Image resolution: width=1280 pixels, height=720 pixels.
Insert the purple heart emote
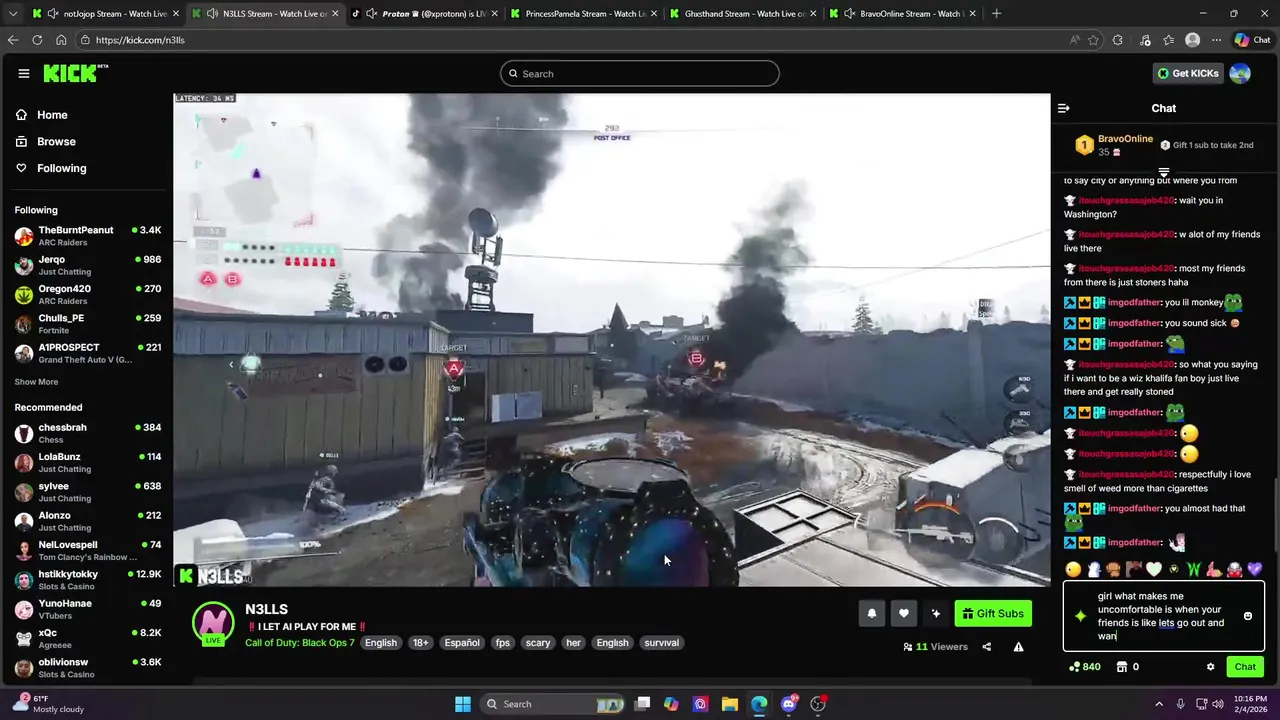[x=1254, y=569]
